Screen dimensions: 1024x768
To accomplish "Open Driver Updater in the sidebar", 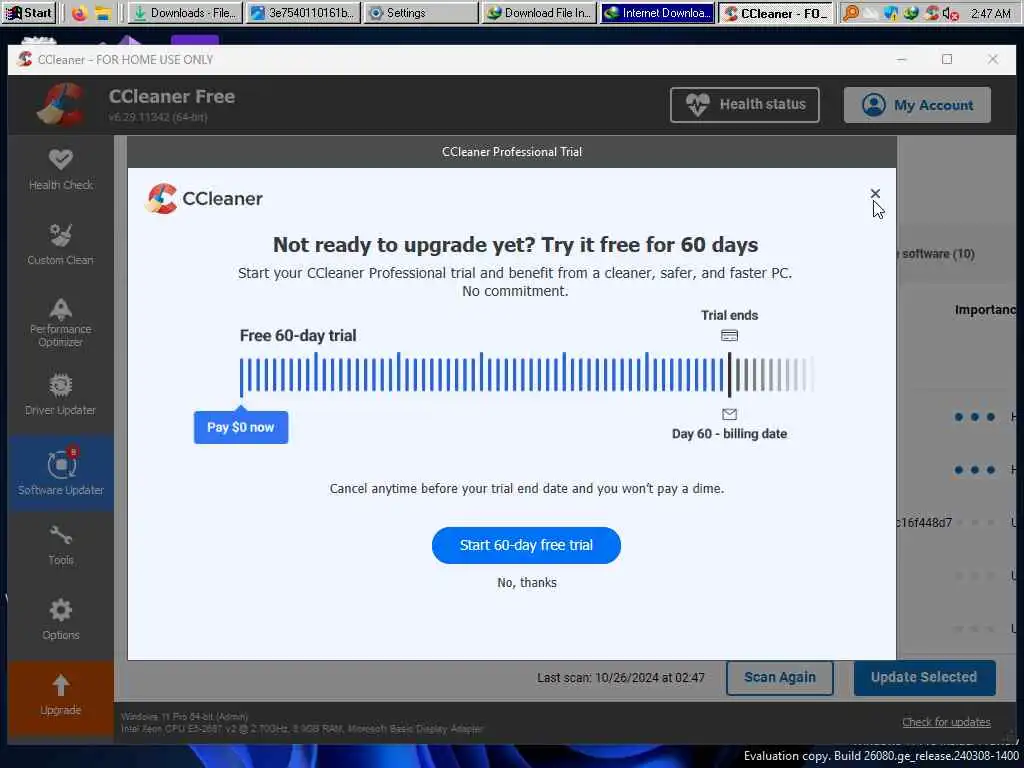I will click(61, 394).
